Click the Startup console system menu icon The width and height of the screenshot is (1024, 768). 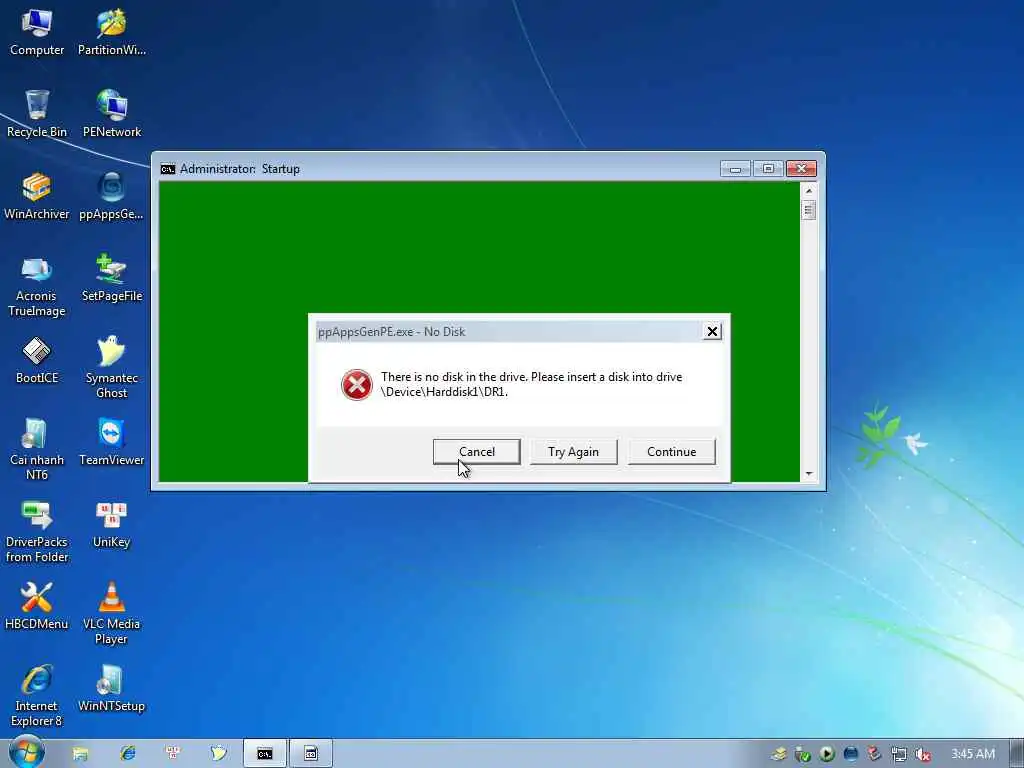(x=168, y=169)
